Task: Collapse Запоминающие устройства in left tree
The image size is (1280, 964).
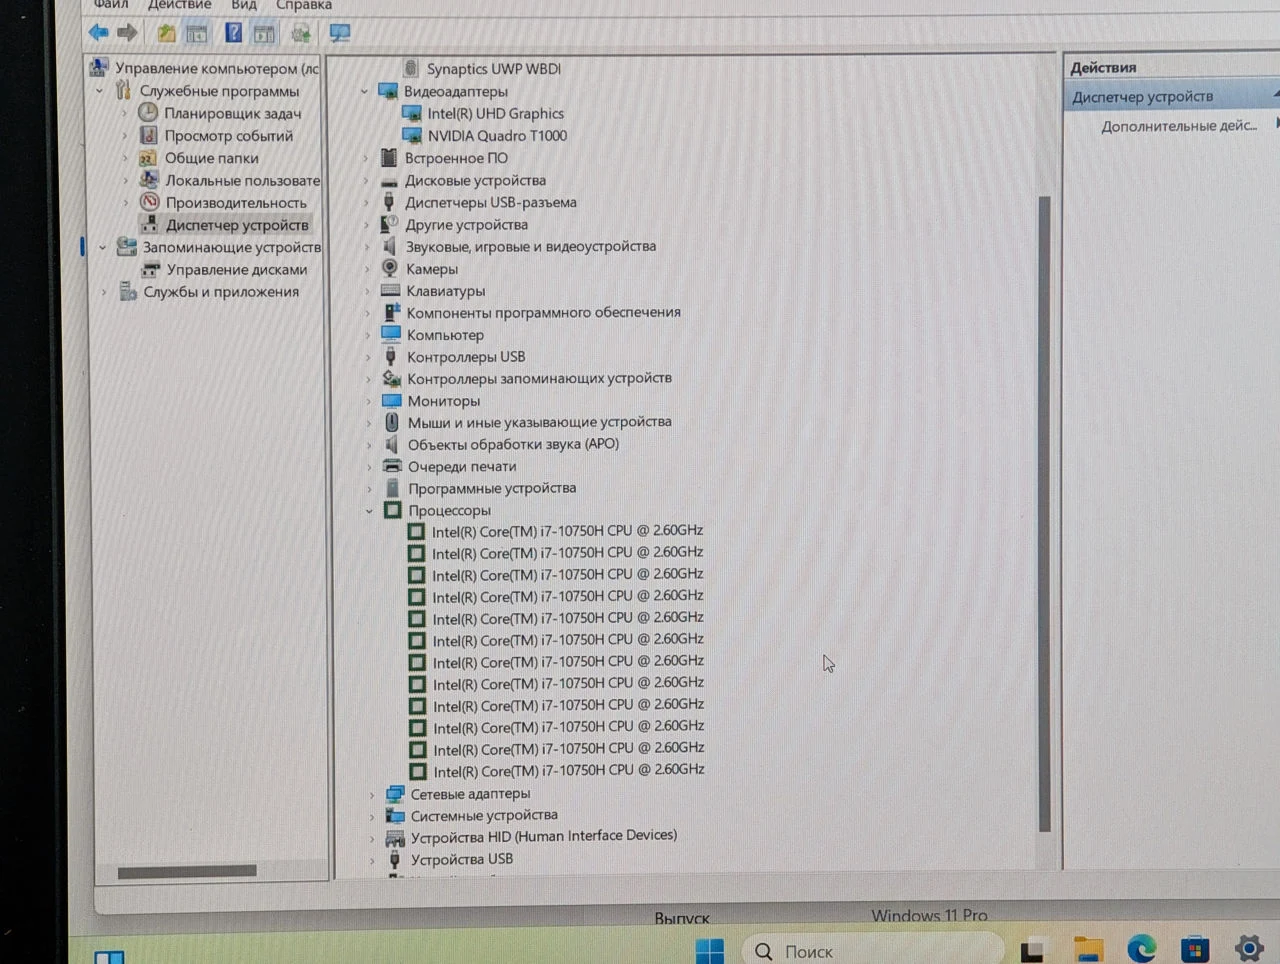Action: (102, 247)
